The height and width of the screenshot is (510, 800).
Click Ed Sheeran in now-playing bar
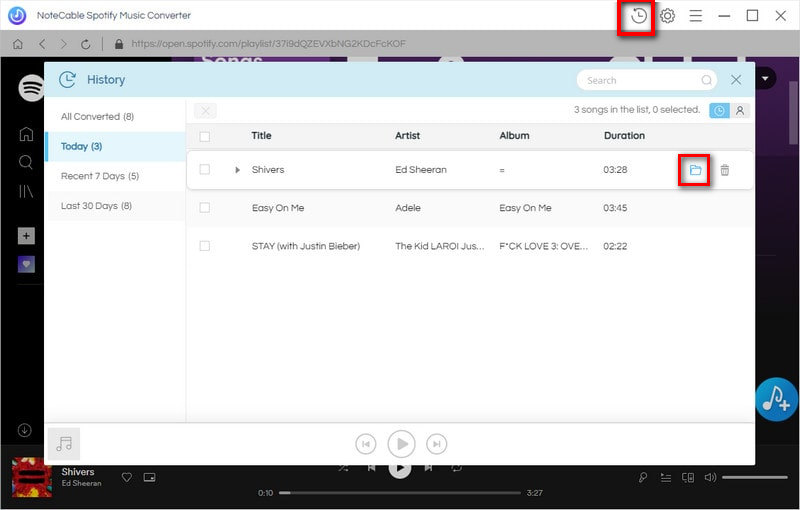click(x=82, y=483)
